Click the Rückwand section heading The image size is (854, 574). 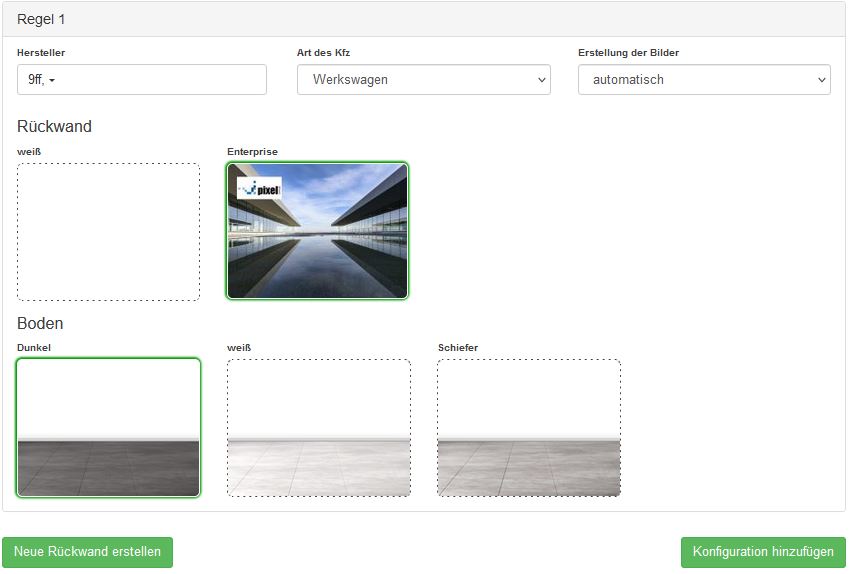click(x=54, y=126)
